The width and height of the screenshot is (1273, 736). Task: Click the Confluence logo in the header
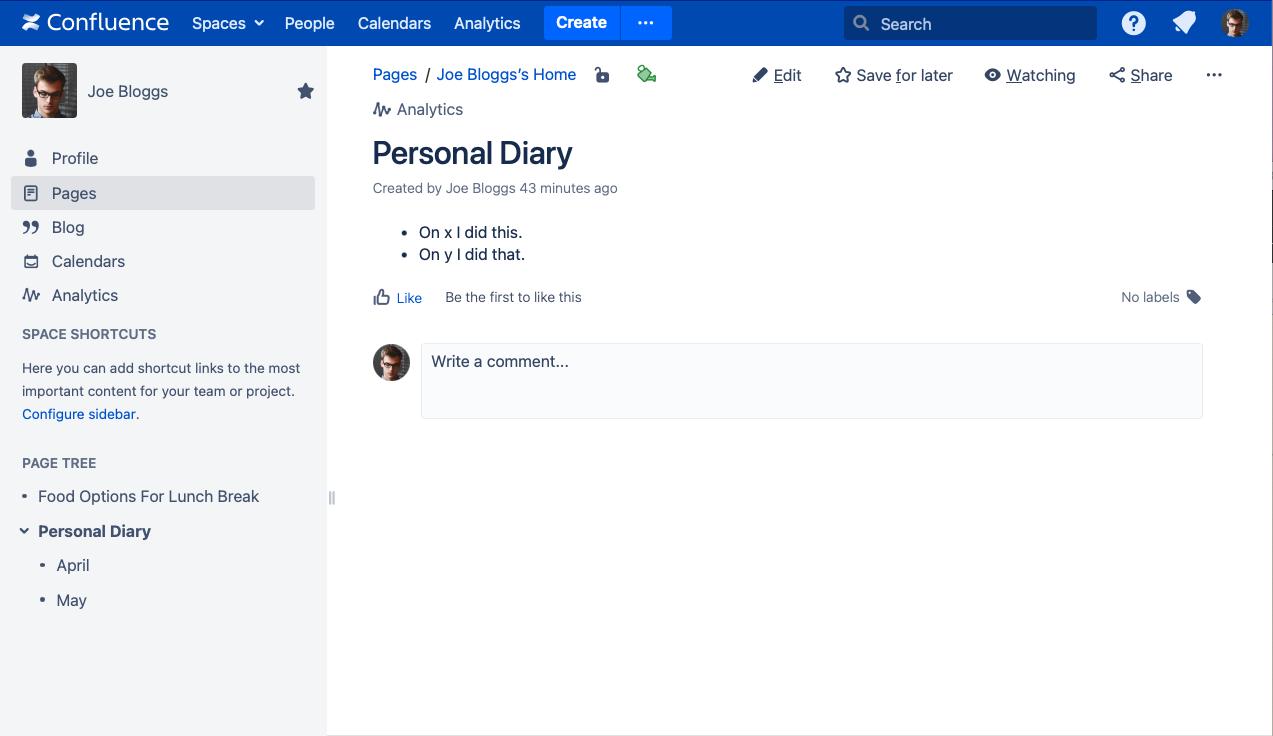96,23
